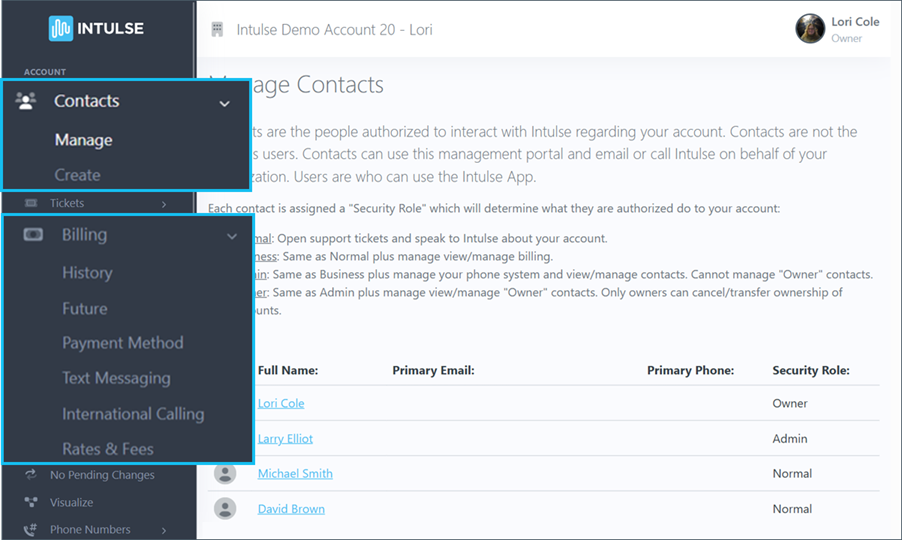Open Larry Elliot's contact link
This screenshot has height=540, width=902.
click(x=285, y=439)
